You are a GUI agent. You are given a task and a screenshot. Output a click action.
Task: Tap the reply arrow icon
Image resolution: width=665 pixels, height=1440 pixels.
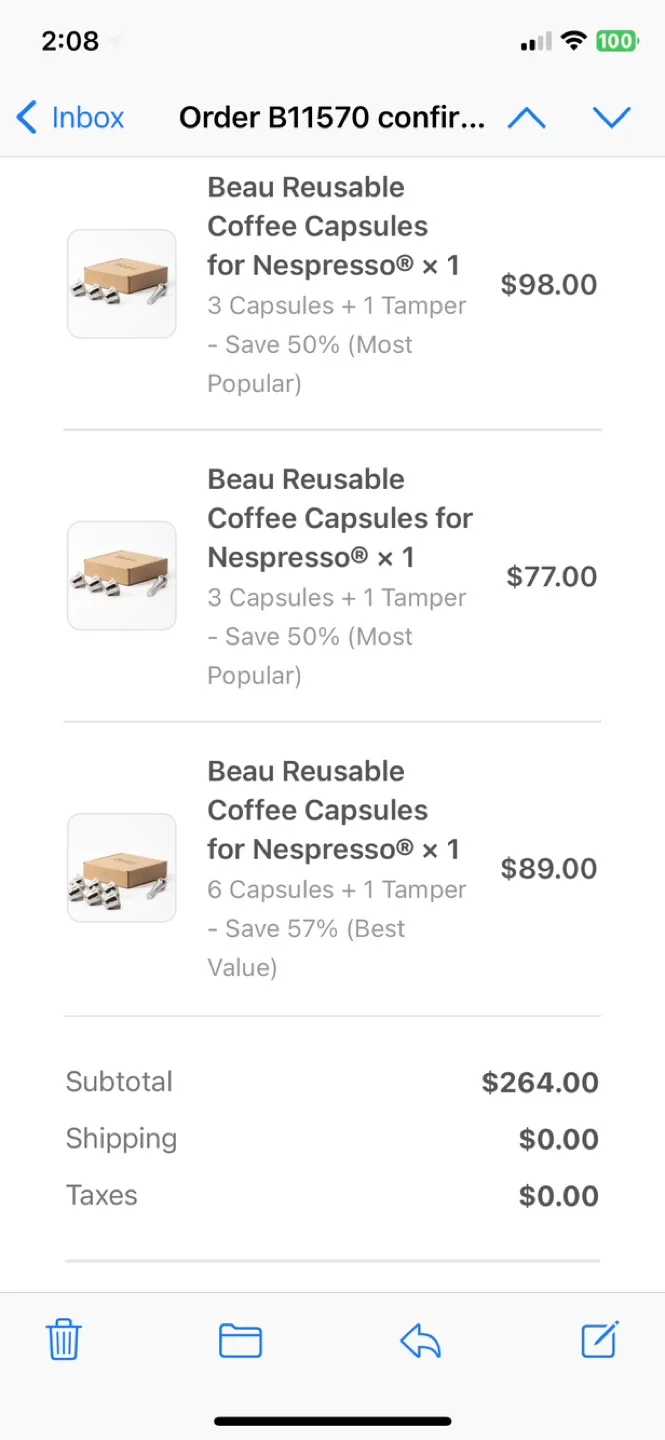(x=420, y=1340)
